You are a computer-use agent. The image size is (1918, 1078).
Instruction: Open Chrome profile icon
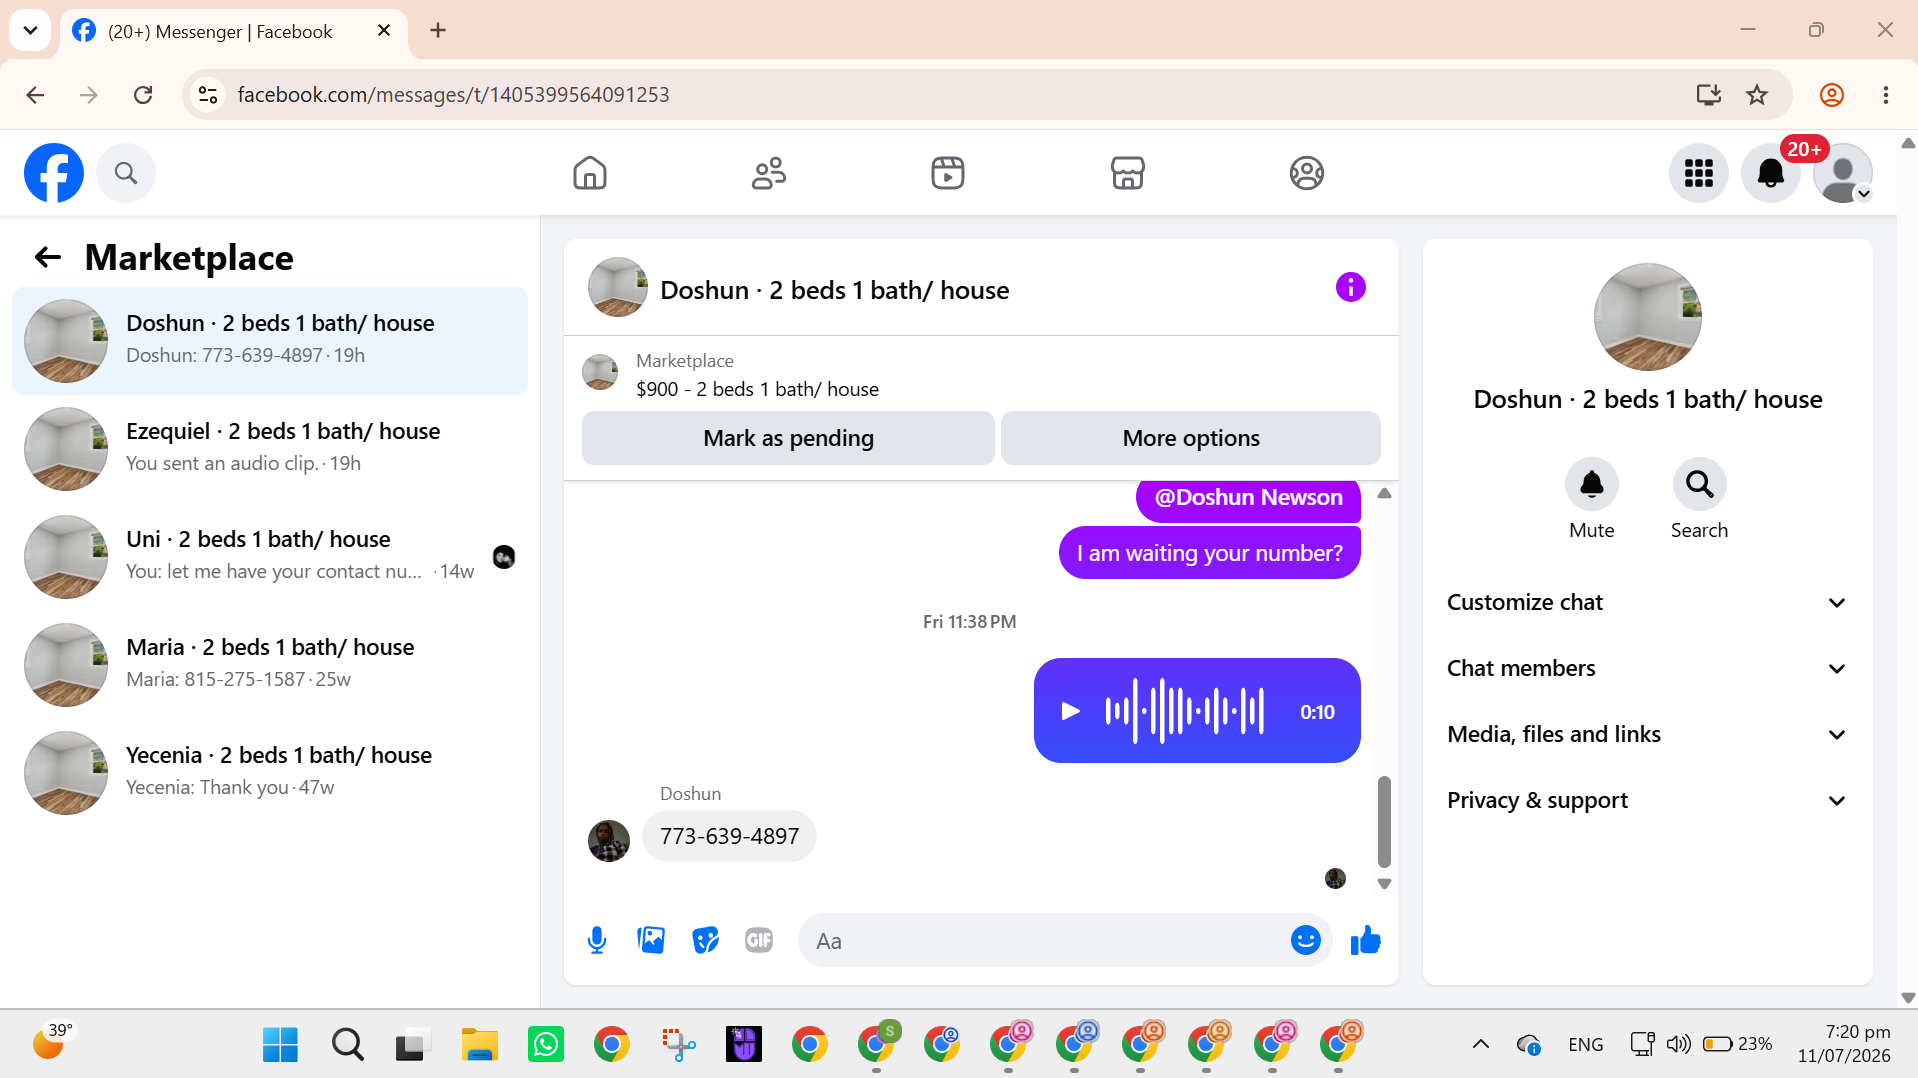(1832, 94)
